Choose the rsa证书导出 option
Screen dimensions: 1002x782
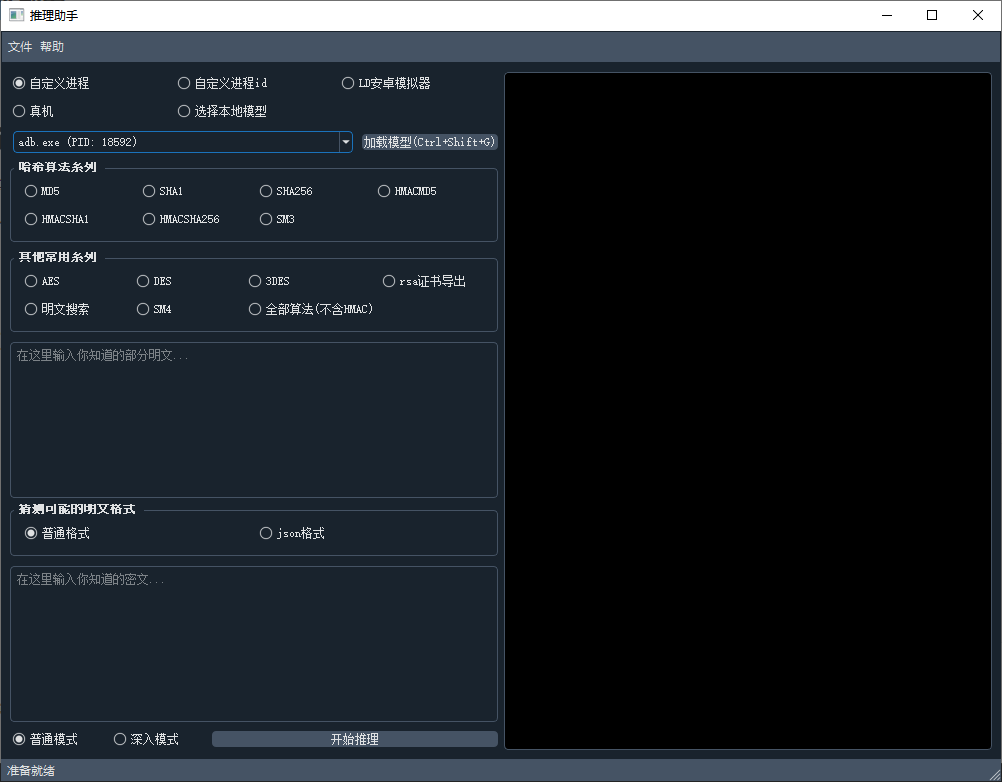[x=424, y=281]
